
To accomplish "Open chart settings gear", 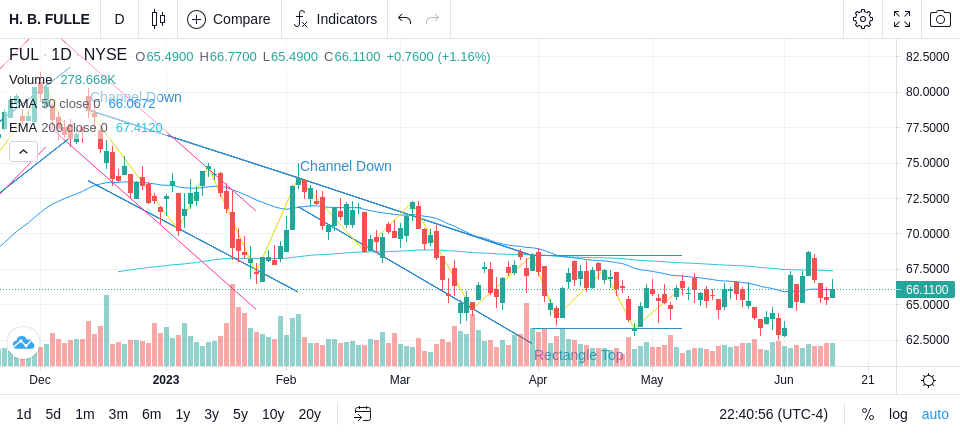I will coord(863,19).
